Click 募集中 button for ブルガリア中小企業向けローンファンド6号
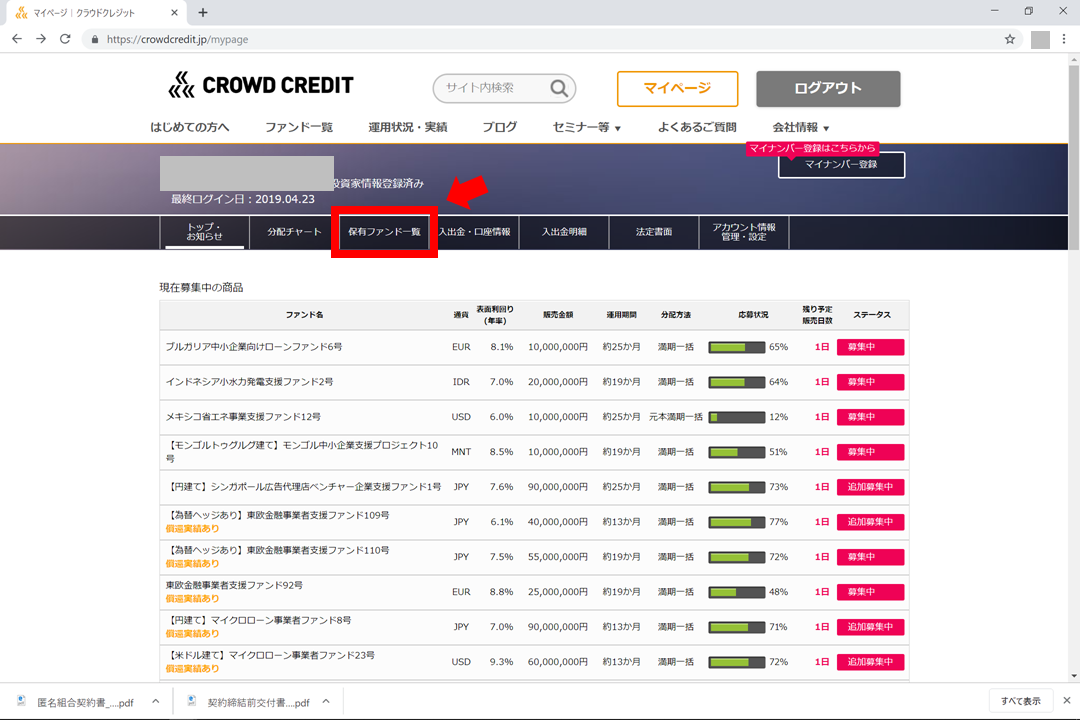The height and width of the screenshot is (720, 1080). [x=870, y=347]
